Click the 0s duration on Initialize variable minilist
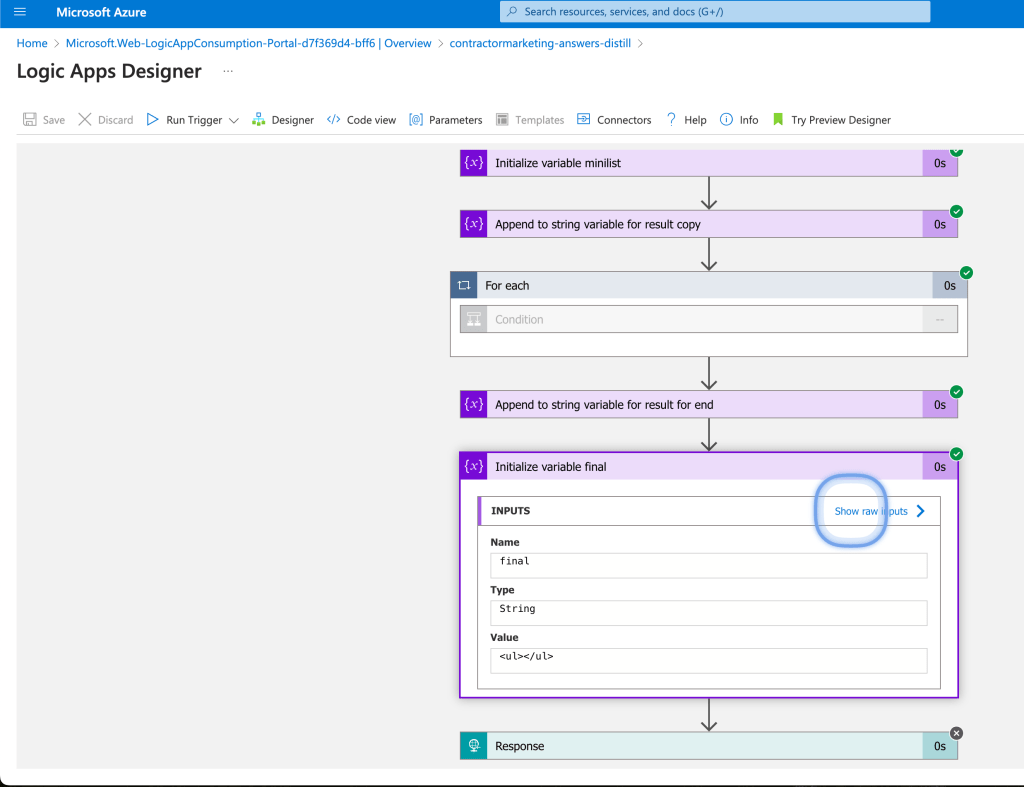Image resolution: width=1024 pixels, height=787 pixels. (940, 163)
